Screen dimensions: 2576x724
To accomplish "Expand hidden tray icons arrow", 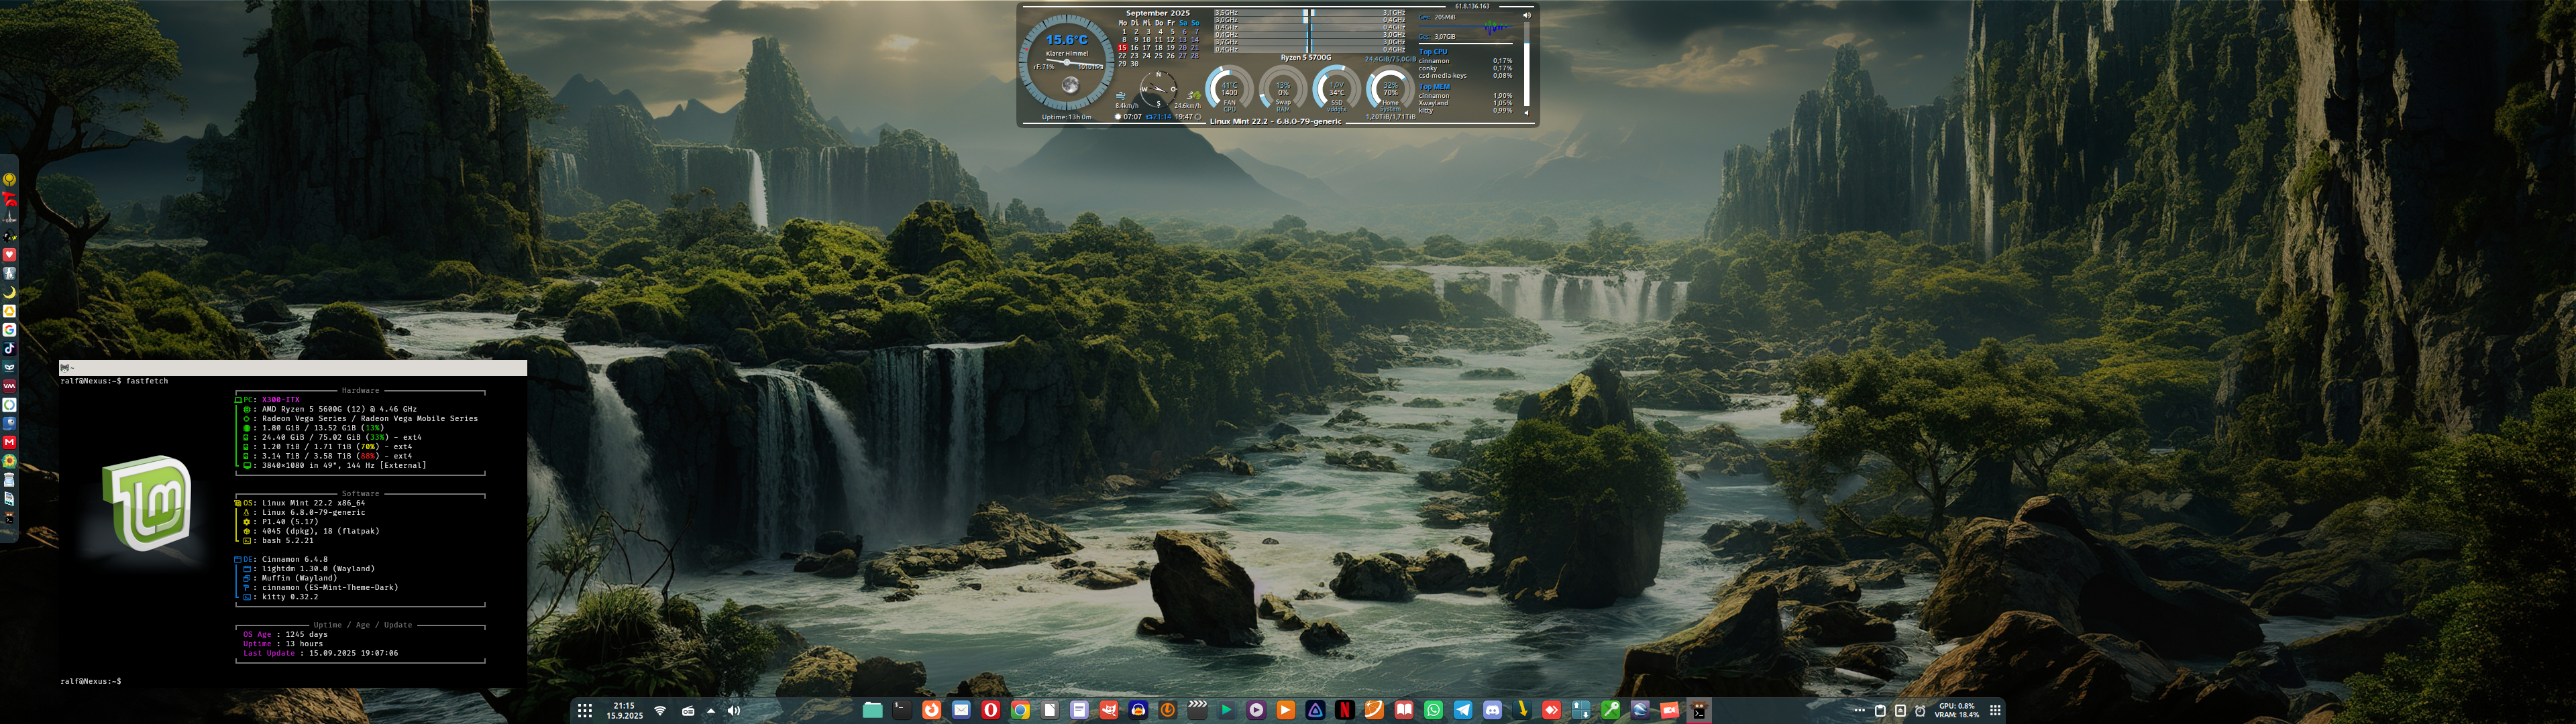I will (x=711, y=710).
